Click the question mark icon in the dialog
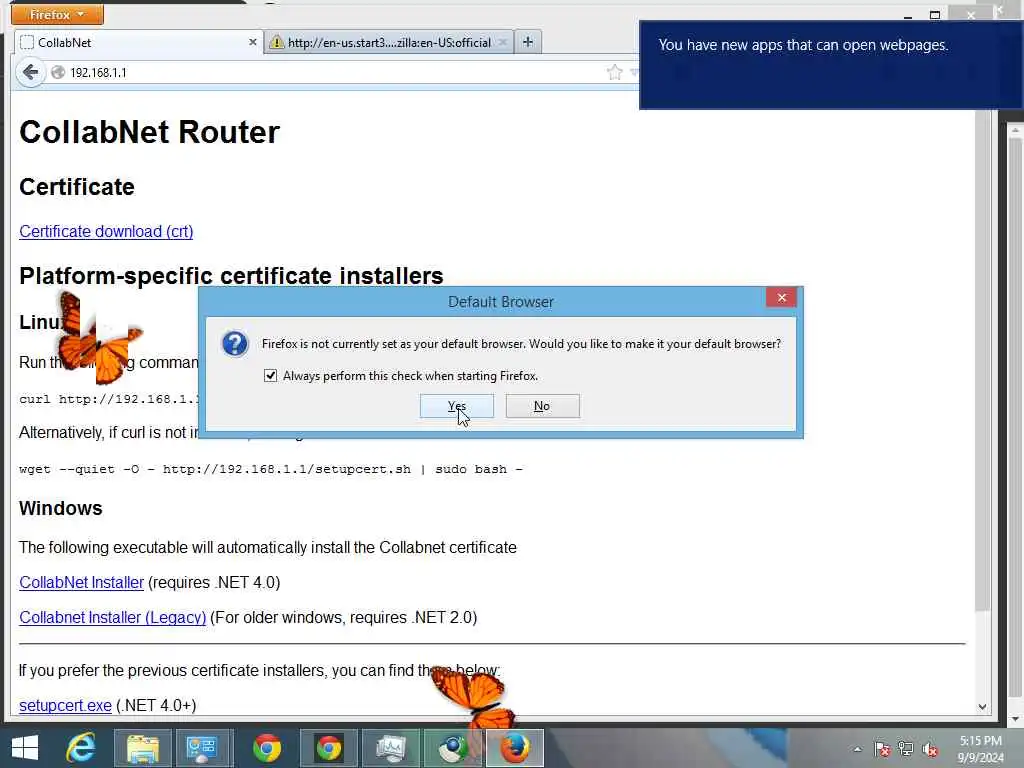1024x768 pixels. 234,344
